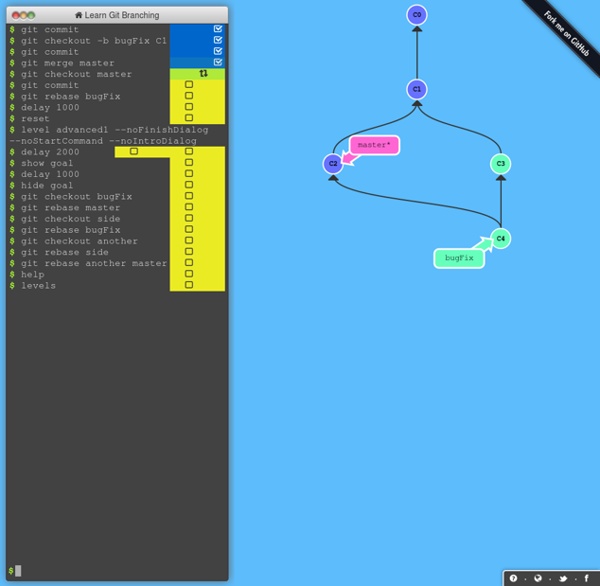This screenshot has height=586, width=600.
Task: Click the pink master* branch label
Action: [x=374, y=145]
